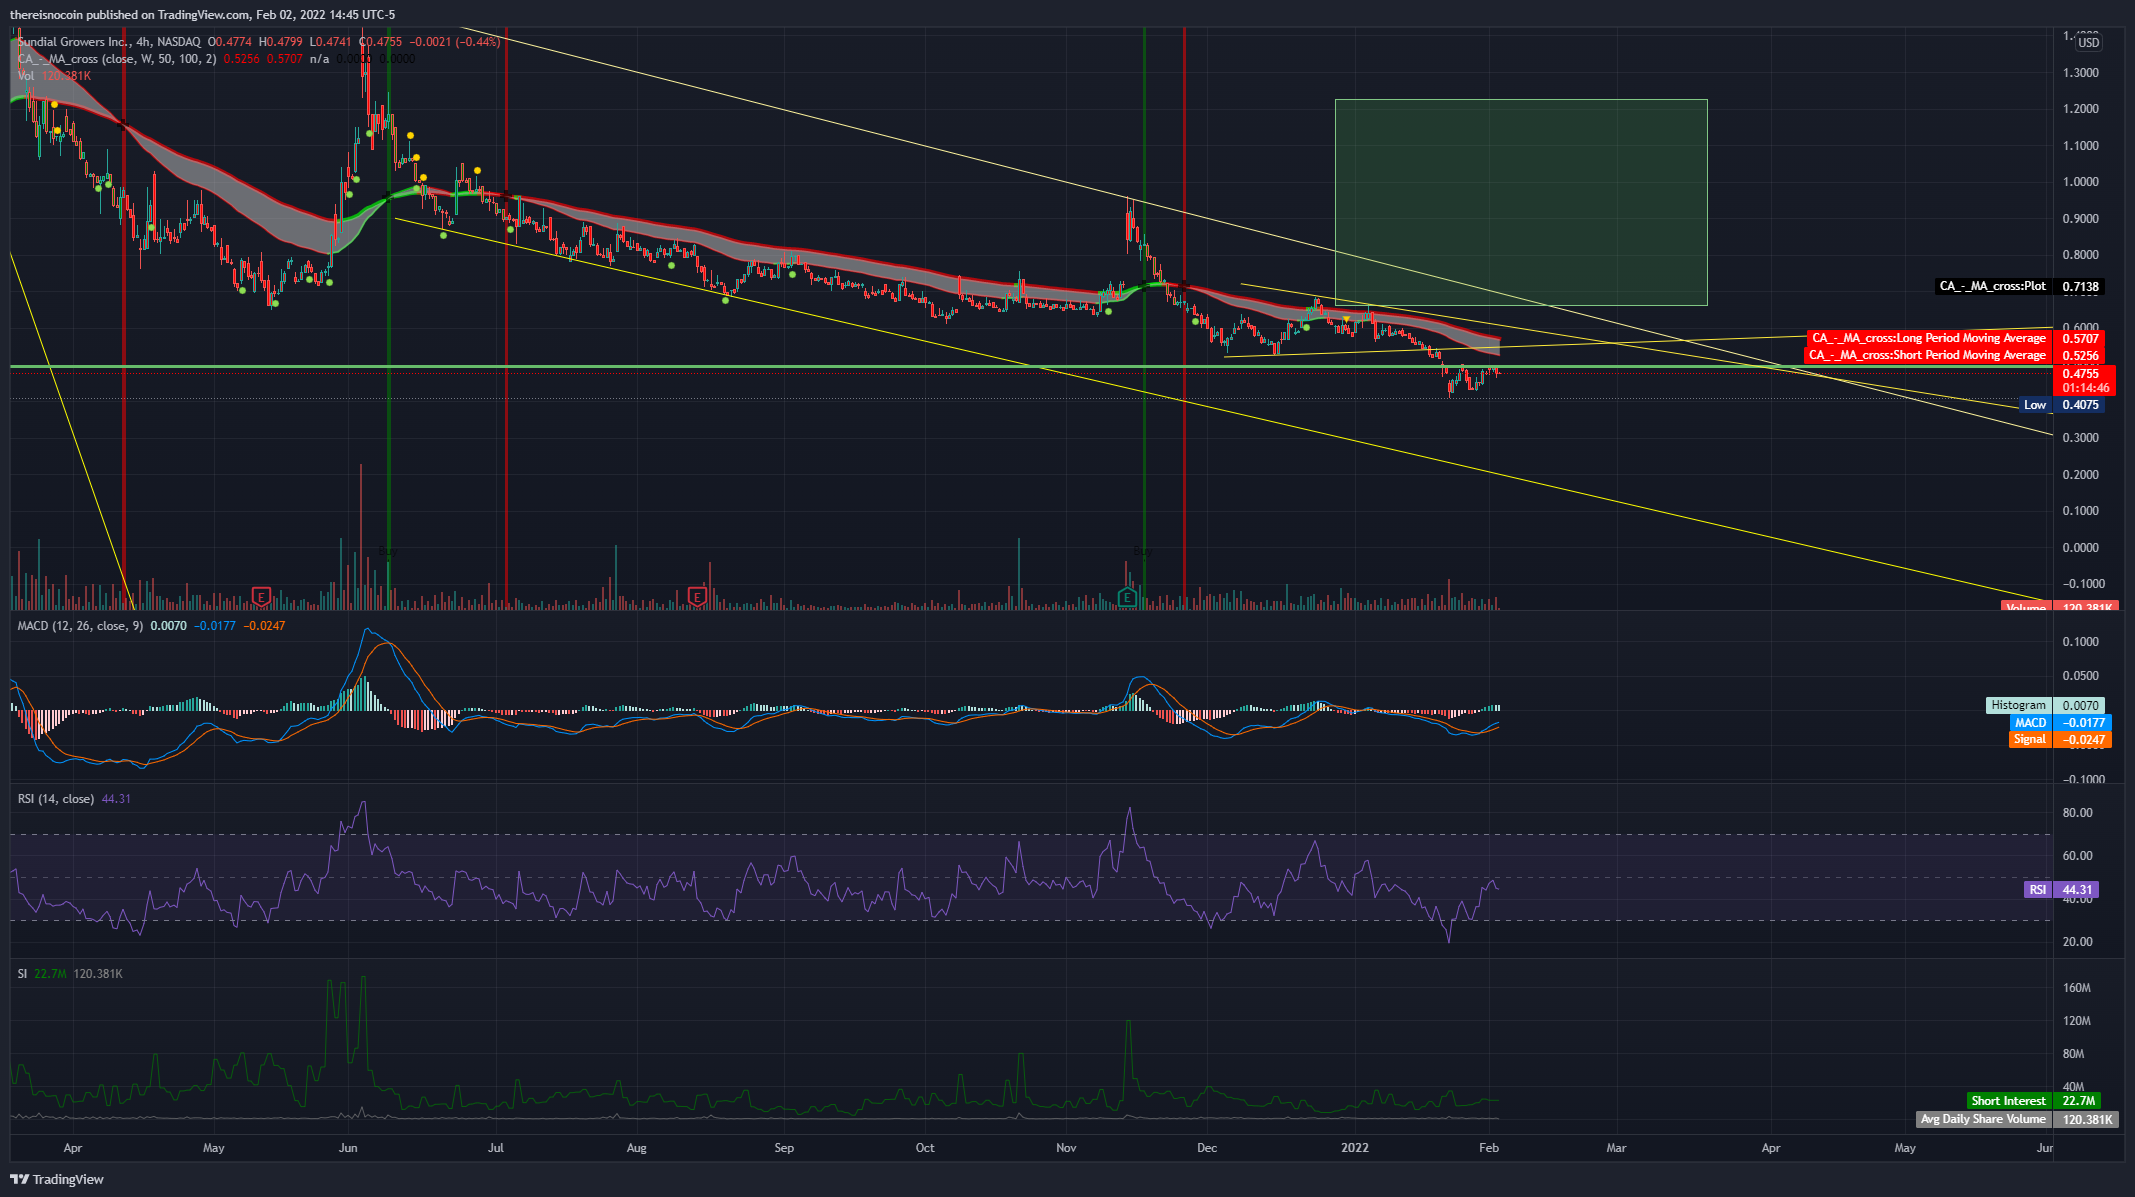The width and height of the screenshot is (2135, 1197).
Task: Select the MACD (12, 26, close, 9) legend
Action: (80, 626)
